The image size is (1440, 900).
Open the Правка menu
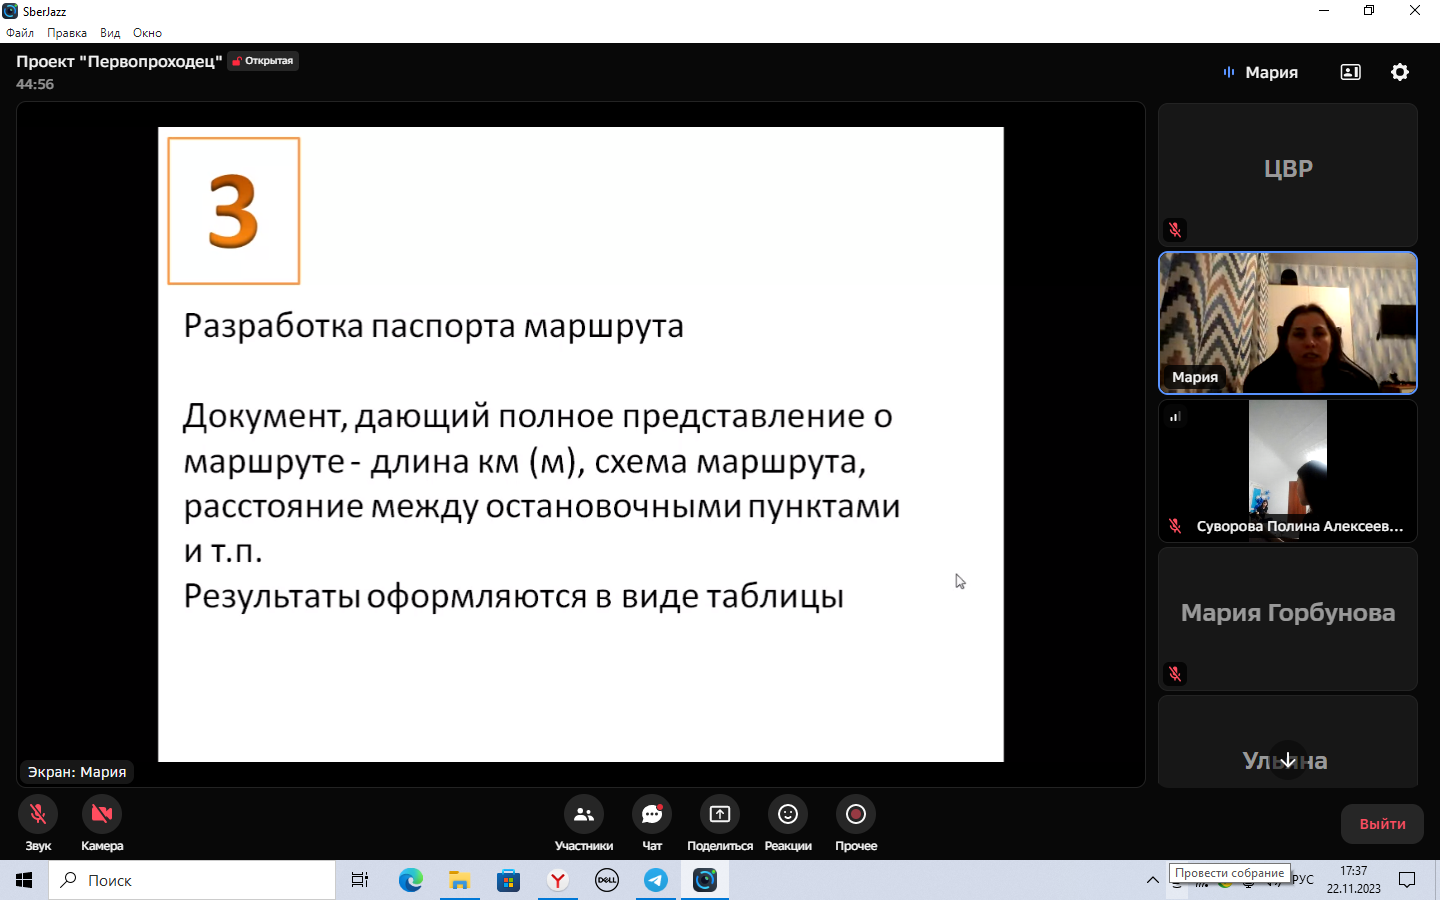coord(67,33)
